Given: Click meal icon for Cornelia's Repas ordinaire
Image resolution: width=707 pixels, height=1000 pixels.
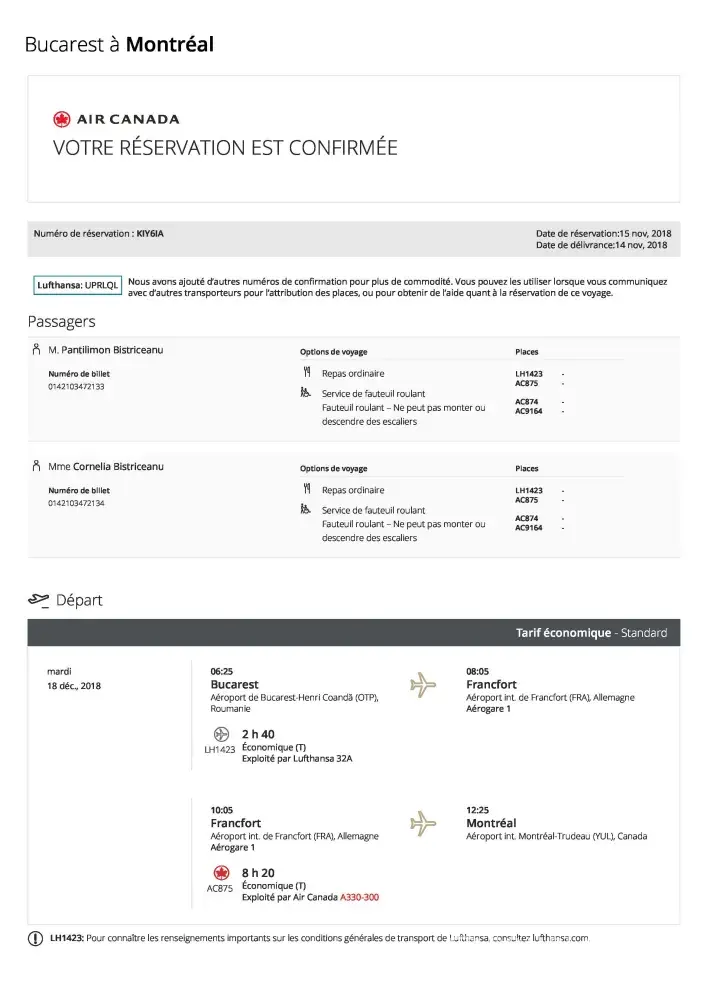Looking at the screenshot, I should coord(307,490).
